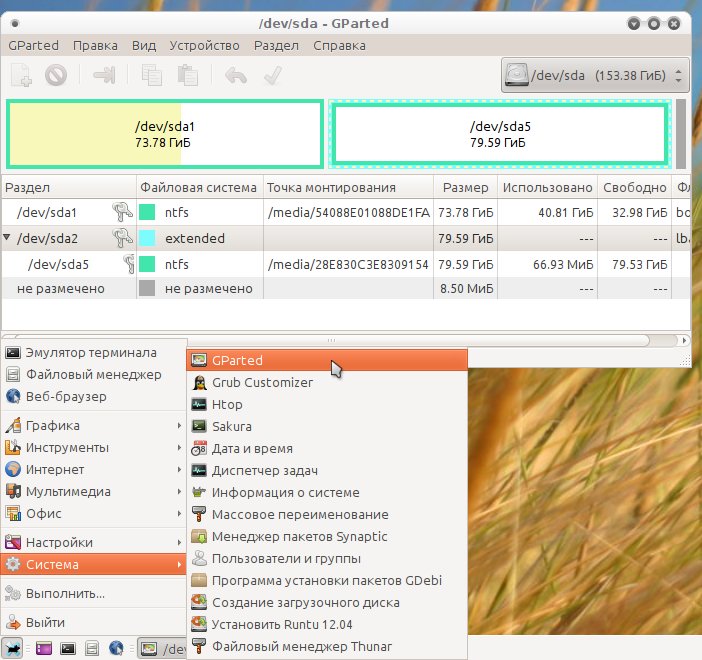Sort by the Файловая система column header

[x=200, y=187]
